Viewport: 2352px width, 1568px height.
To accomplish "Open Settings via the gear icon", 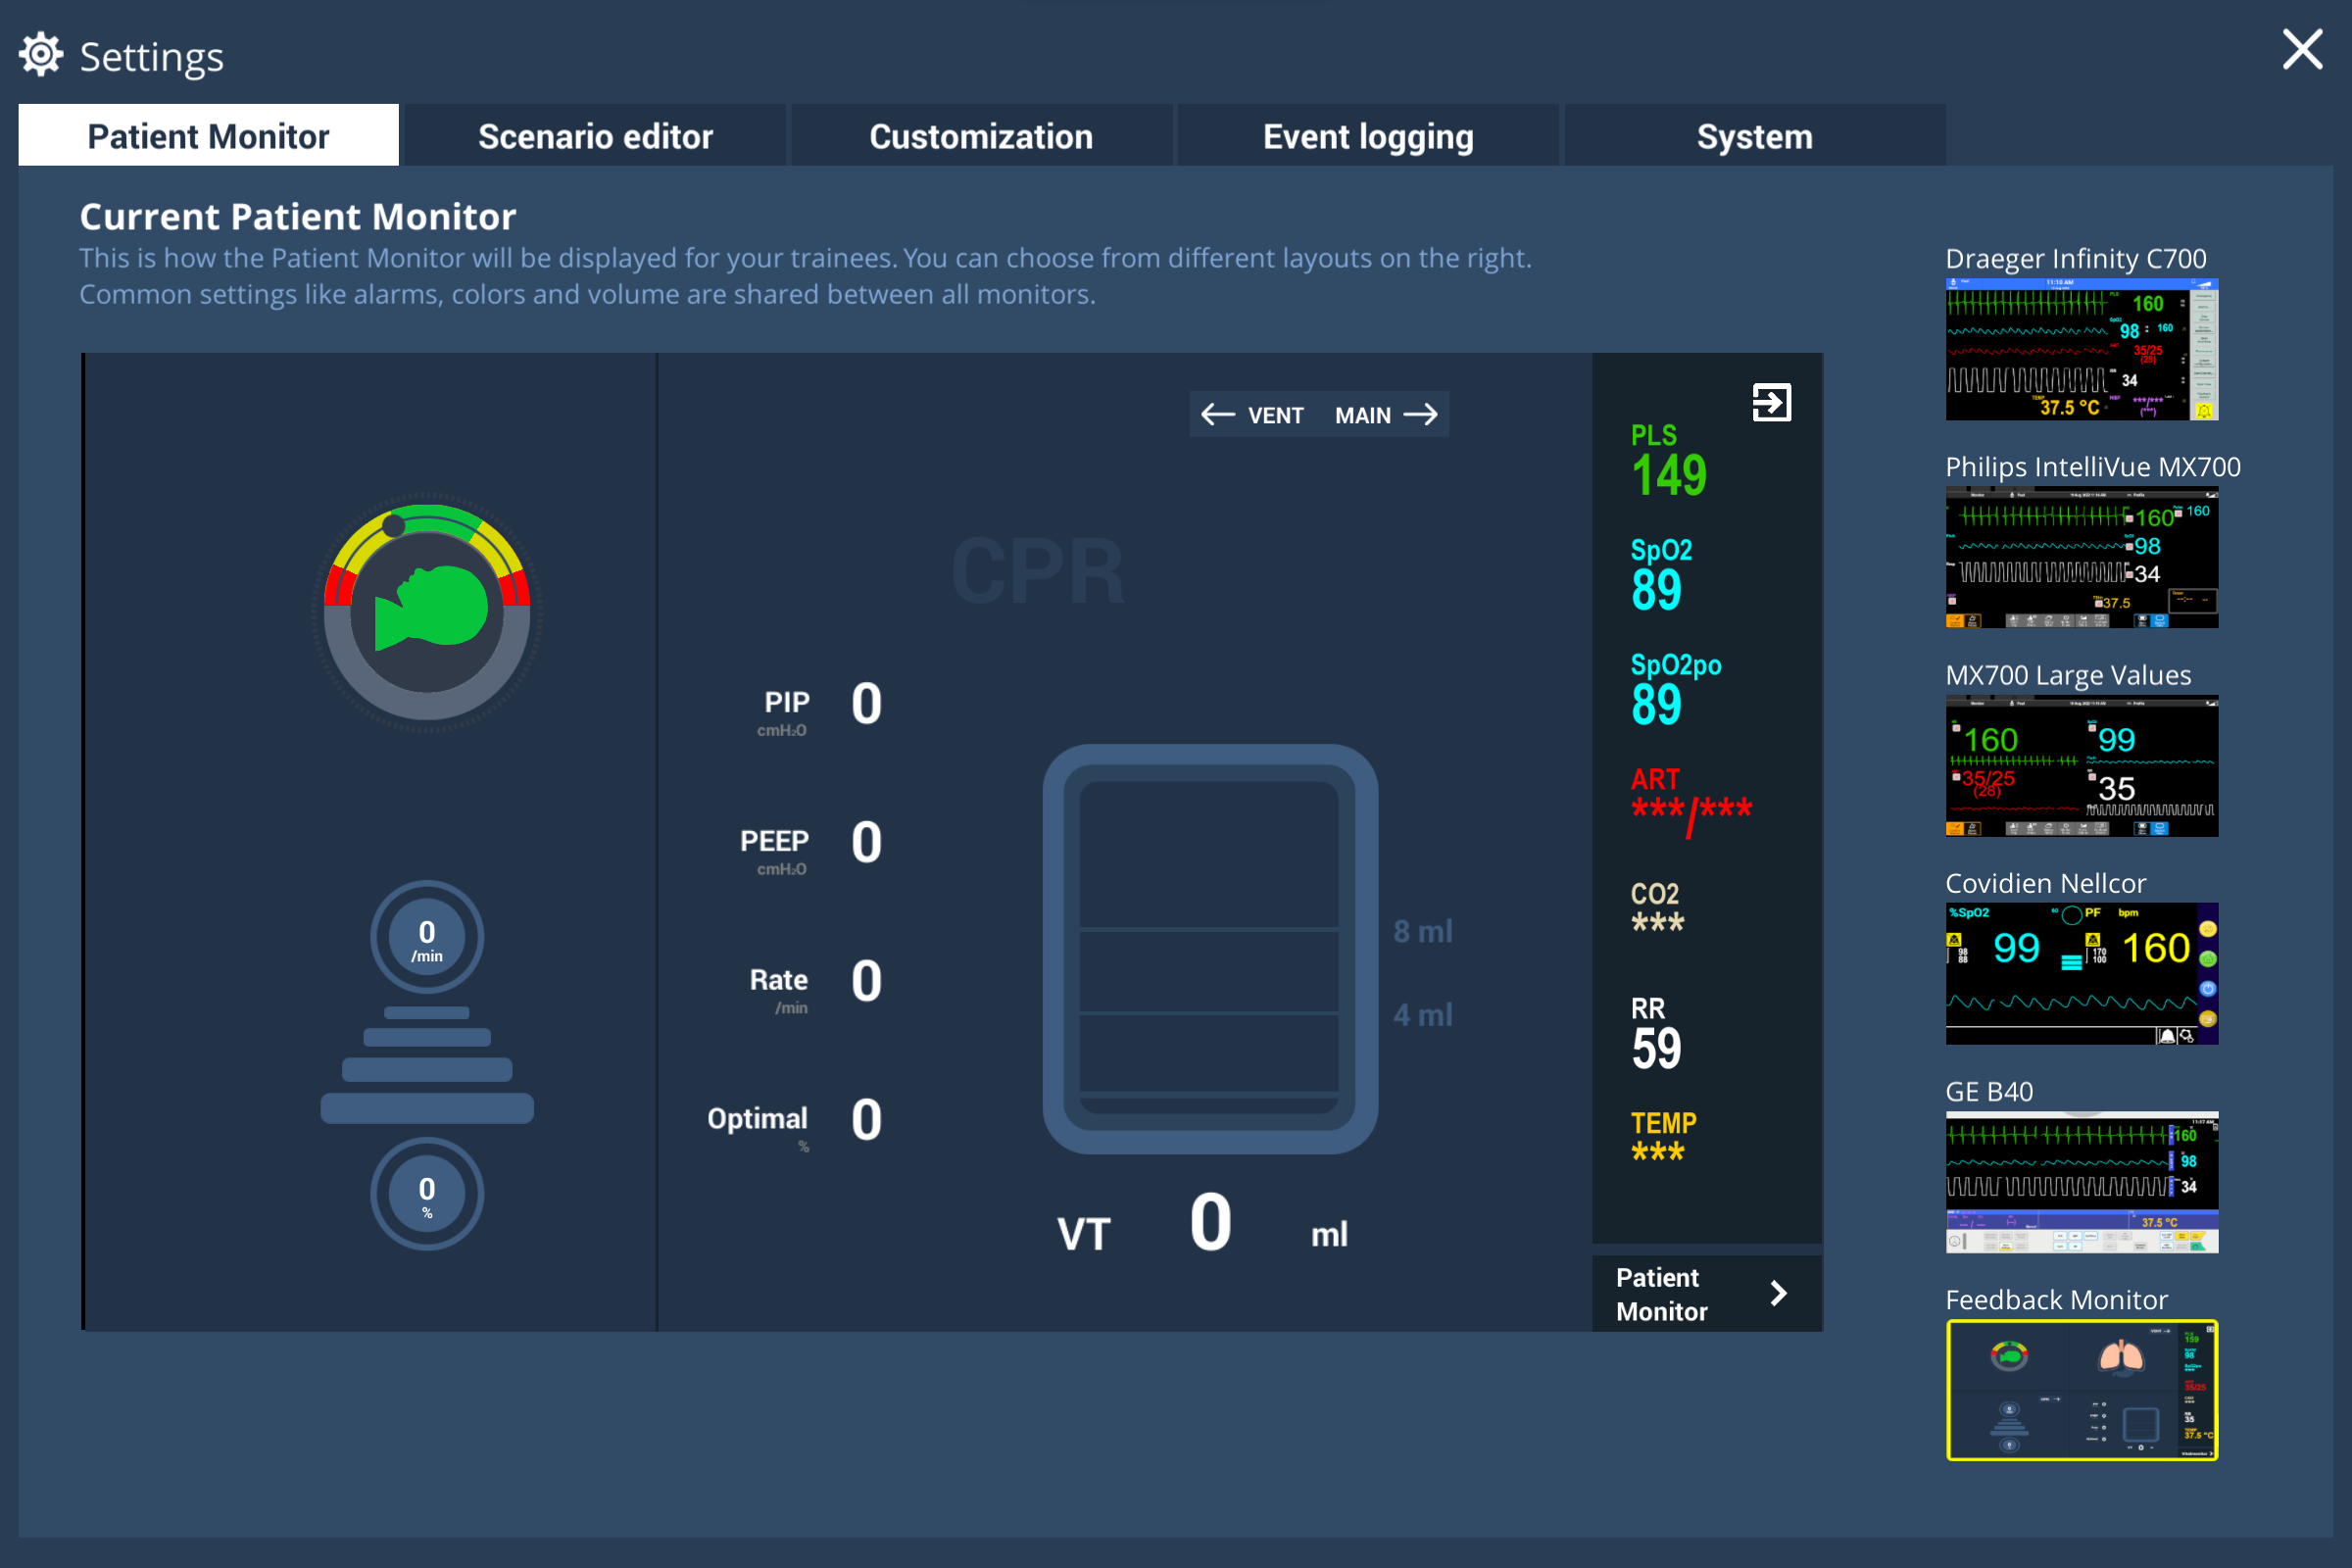I will pos(41,54).
